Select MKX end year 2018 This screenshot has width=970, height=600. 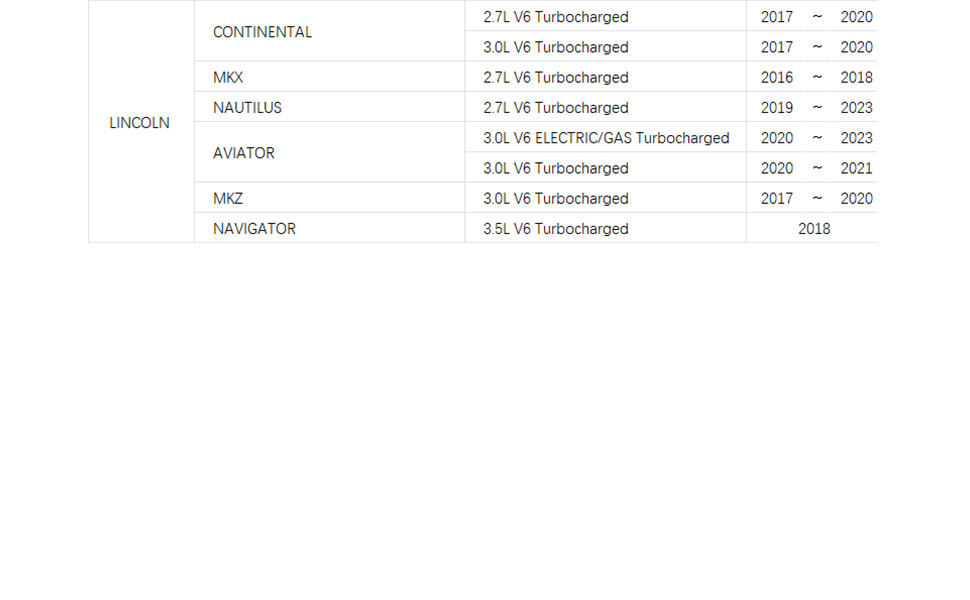[x=856, y=77]
